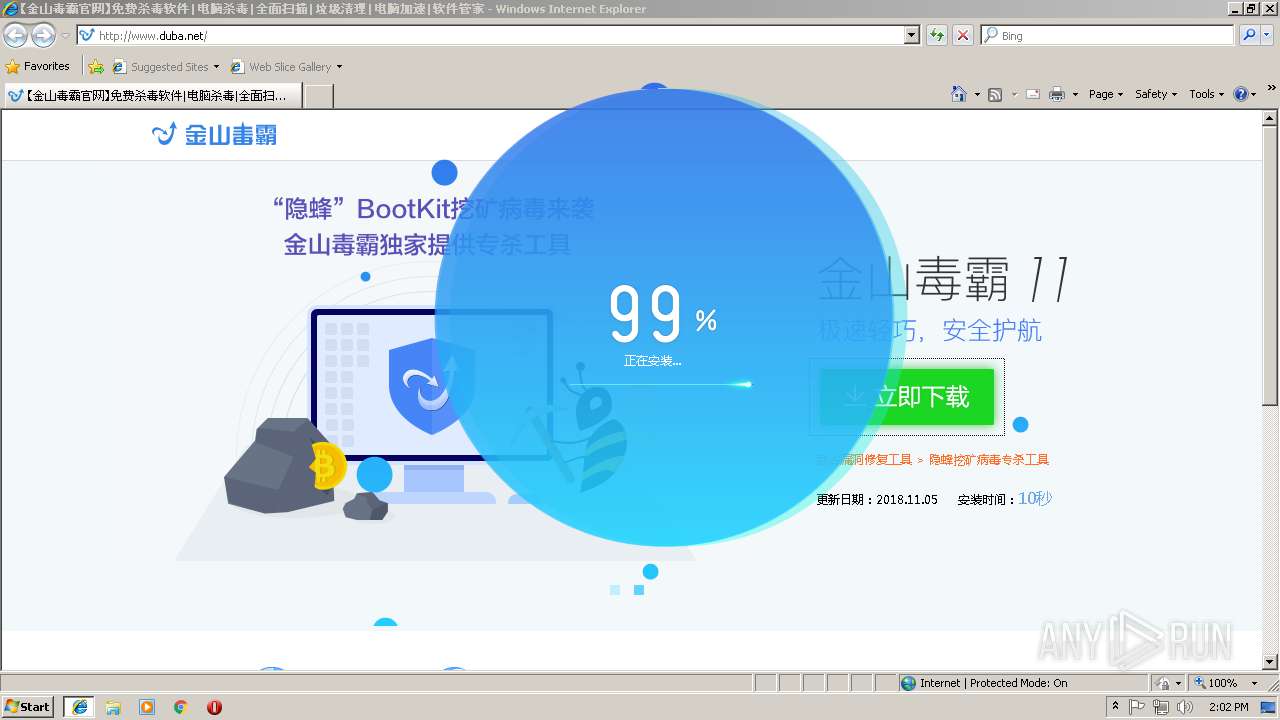Screen dimensions: 1280x720
Task: Open the Favorites star button
Action: [38, 66]
